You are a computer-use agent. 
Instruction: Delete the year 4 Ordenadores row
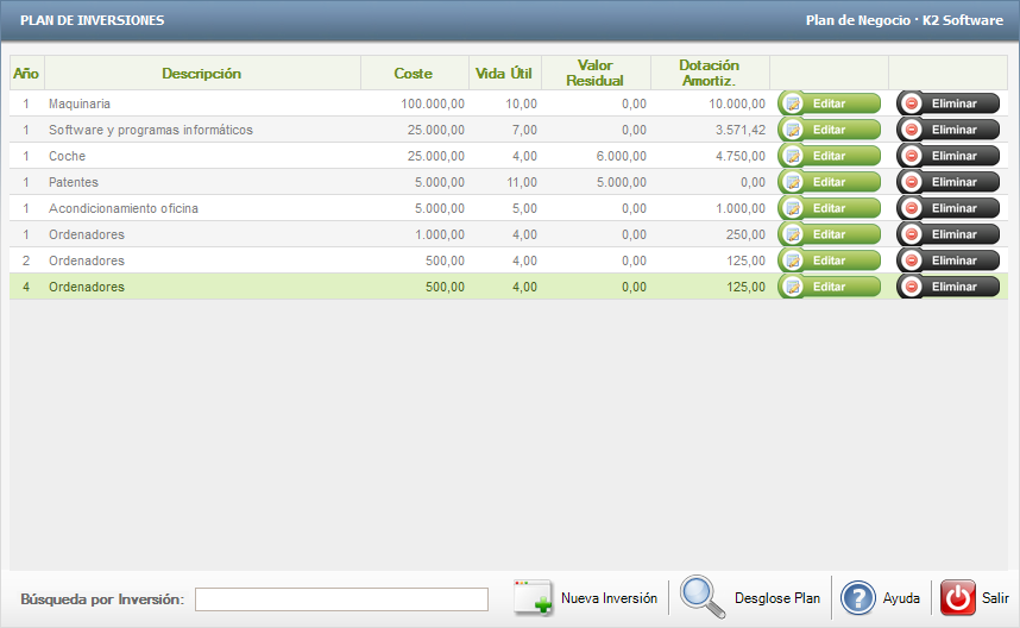948,286
